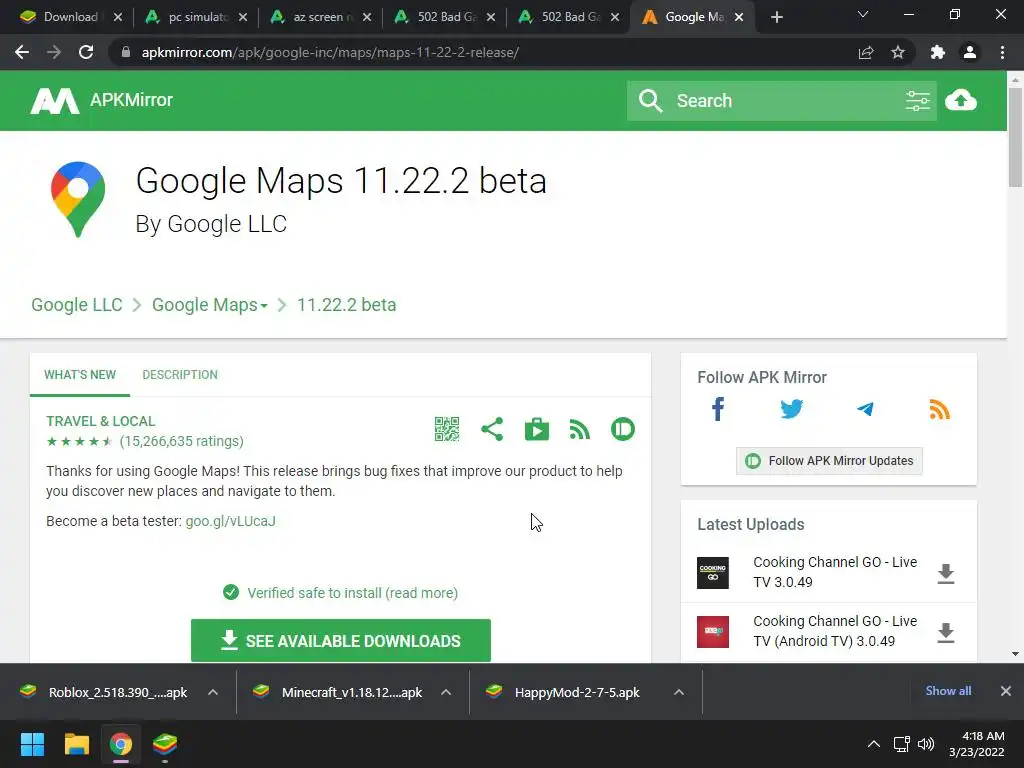
Task: Click Cooking Channel GO Live TV thumbnail
Action: 712,573
